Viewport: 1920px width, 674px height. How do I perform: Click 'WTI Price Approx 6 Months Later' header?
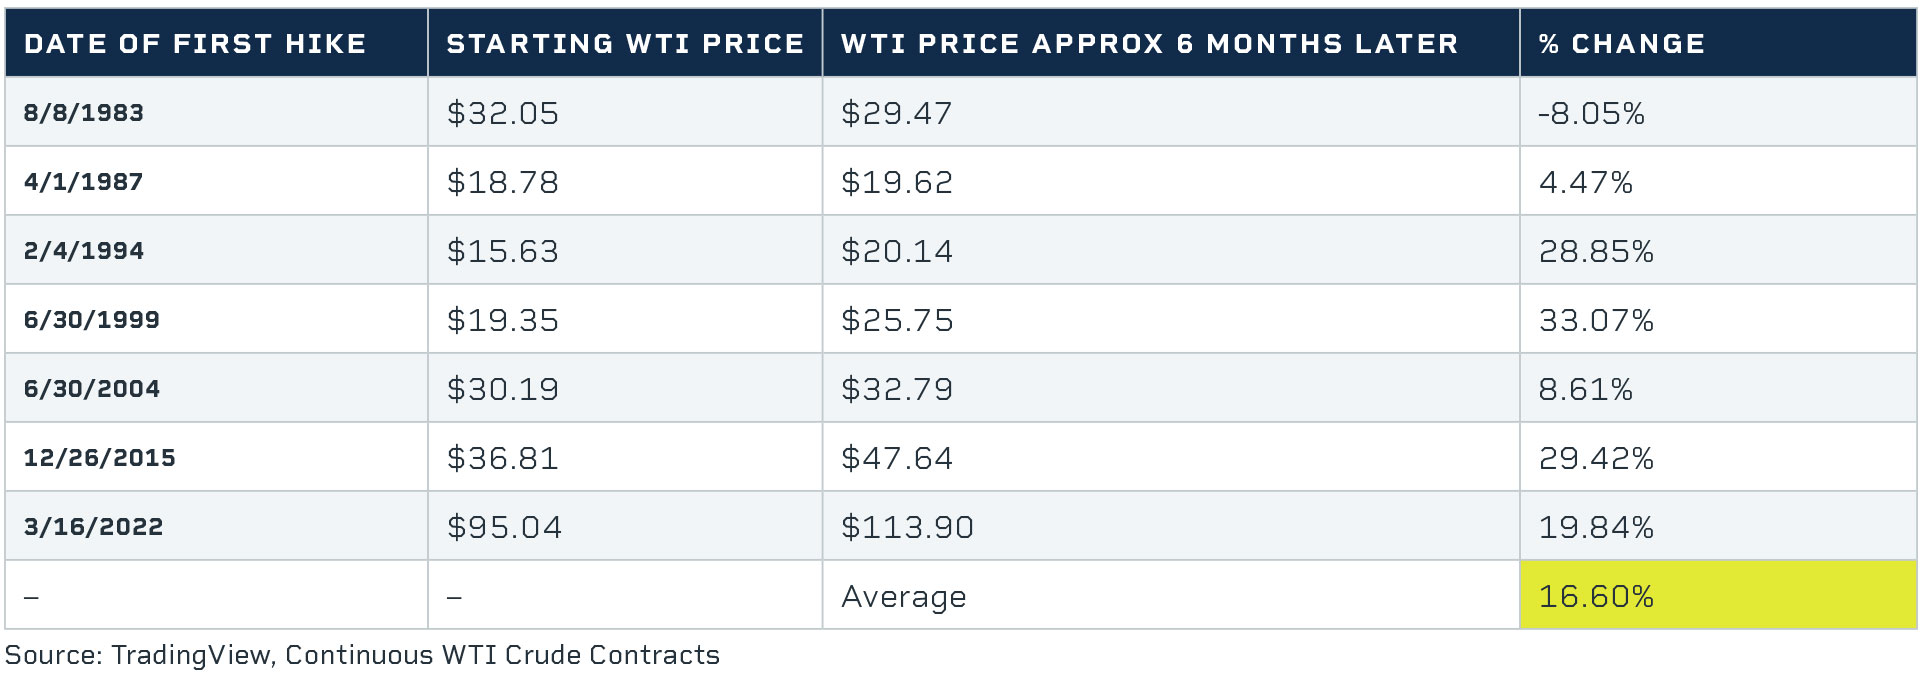[1149, 44]
